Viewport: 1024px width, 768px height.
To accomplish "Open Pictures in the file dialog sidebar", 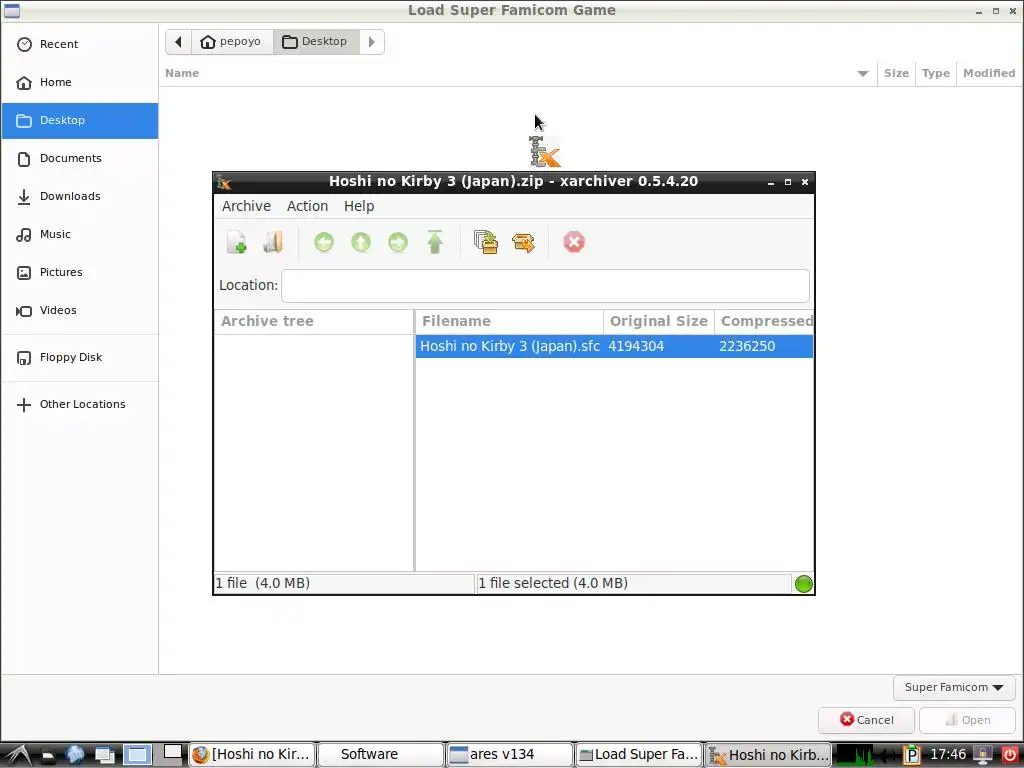I will [x=80, y=272].
